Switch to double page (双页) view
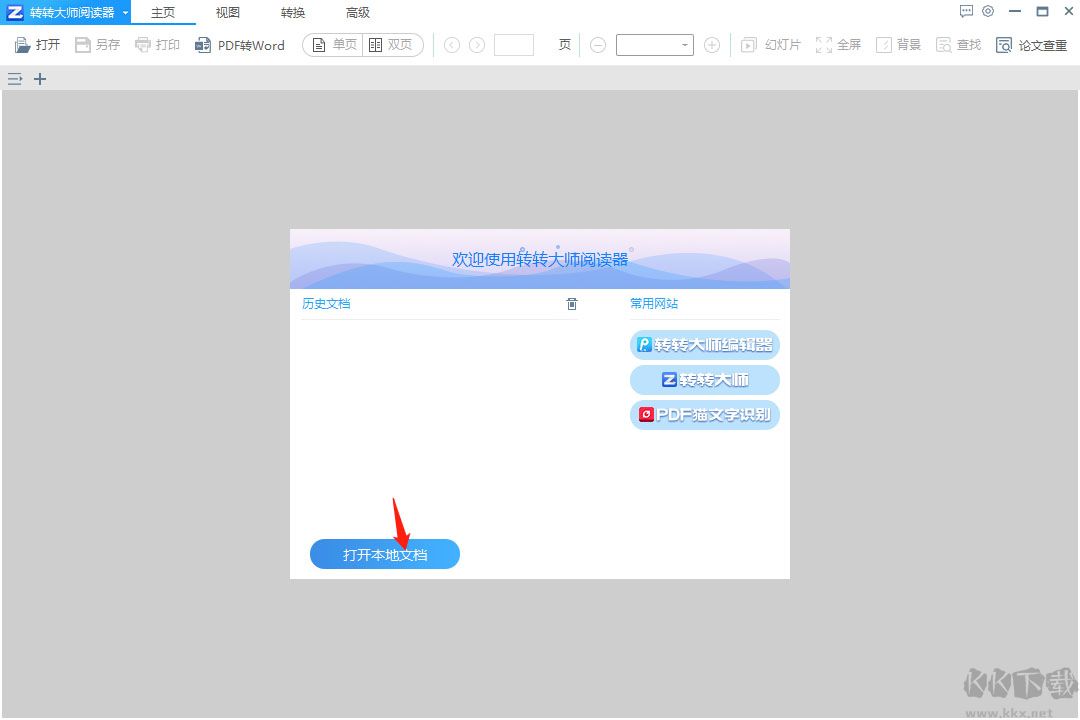 point(391,45)
